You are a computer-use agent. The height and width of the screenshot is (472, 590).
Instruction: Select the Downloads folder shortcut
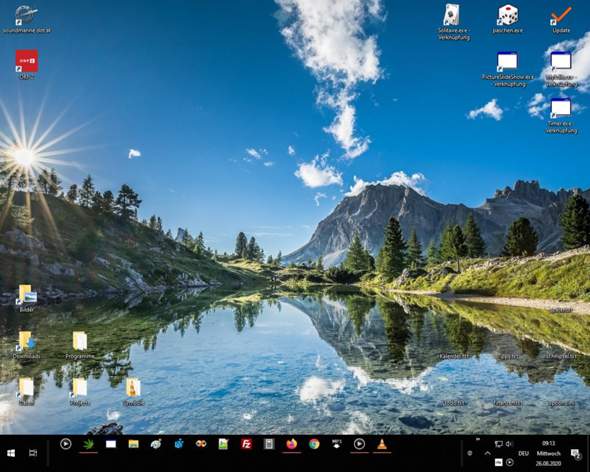(26, 345)
